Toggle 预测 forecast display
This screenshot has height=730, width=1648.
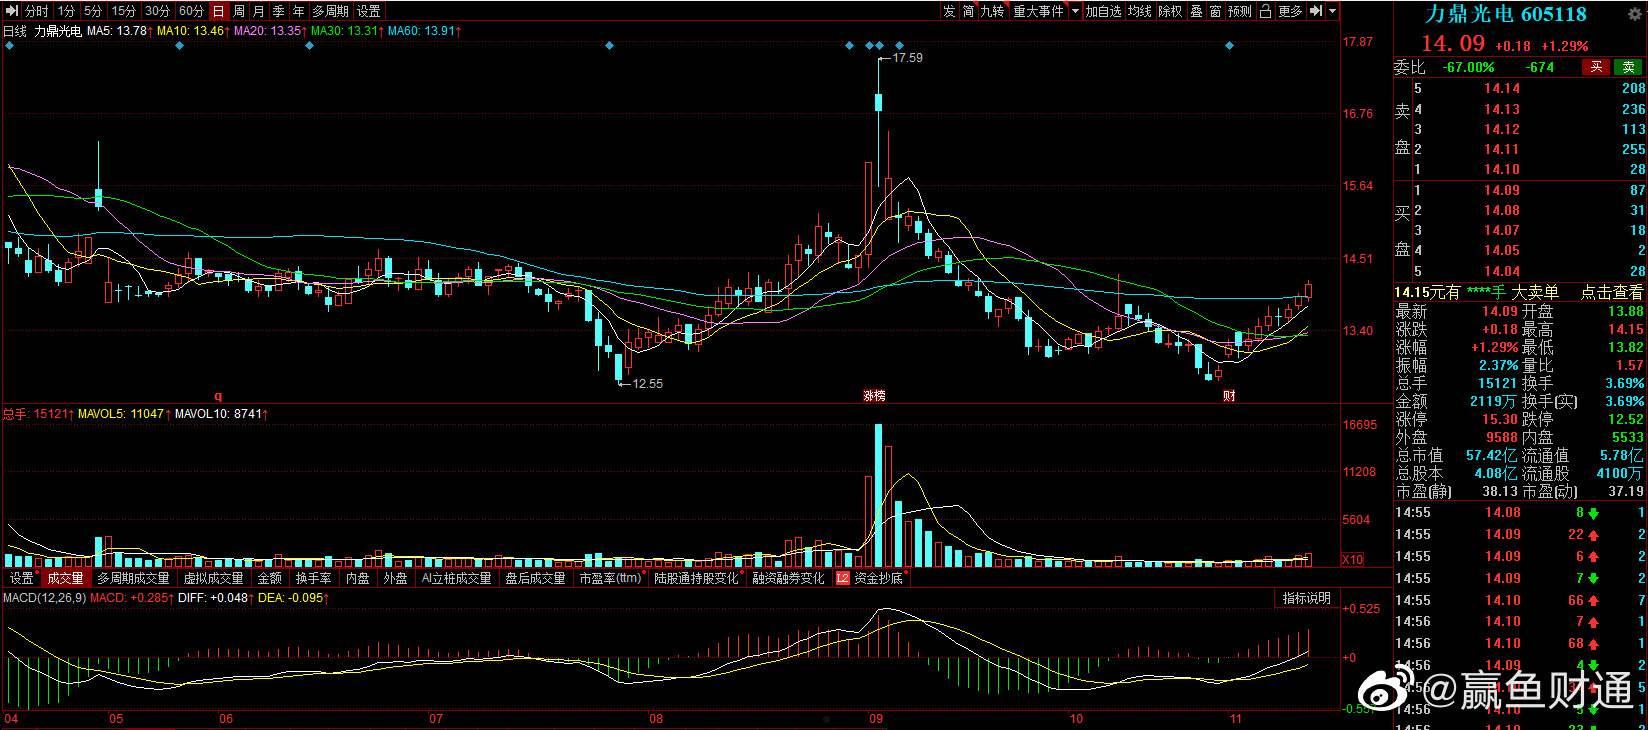coord(1240,11)
